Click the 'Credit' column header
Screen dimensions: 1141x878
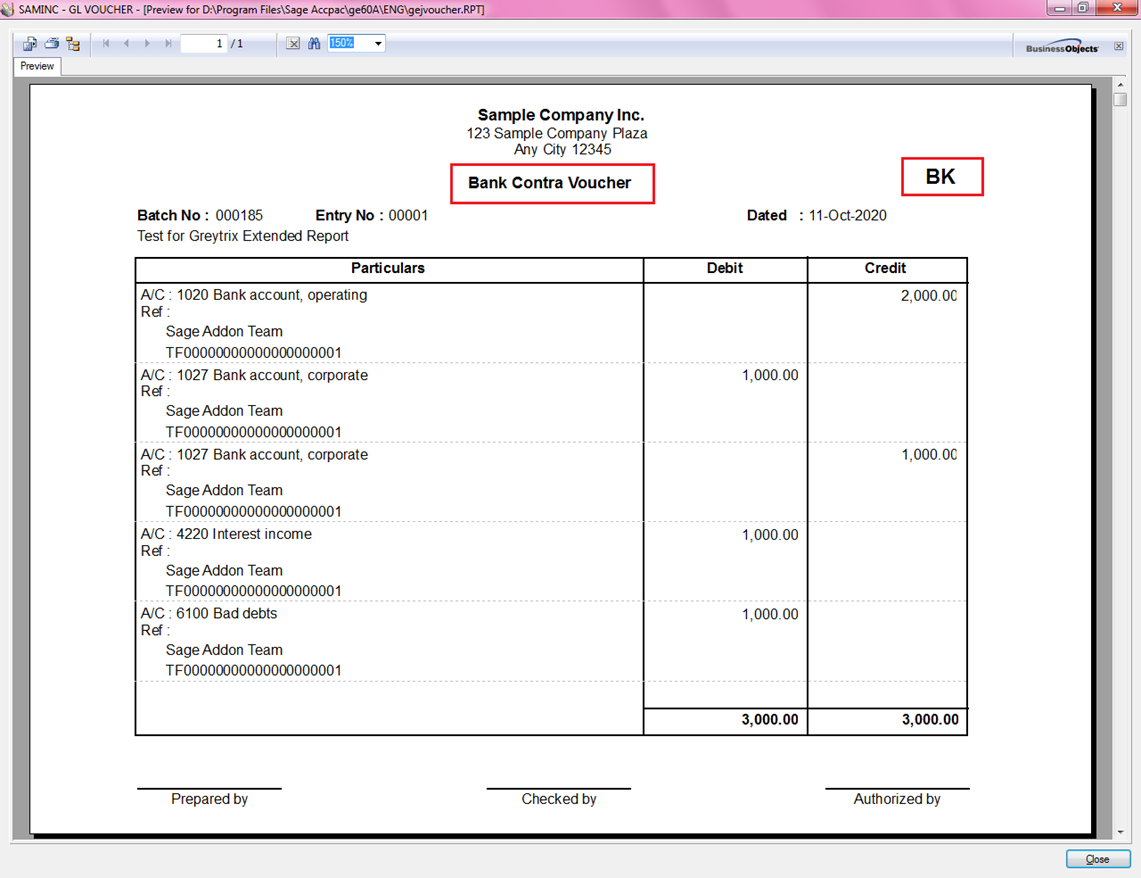click(886, 268)
